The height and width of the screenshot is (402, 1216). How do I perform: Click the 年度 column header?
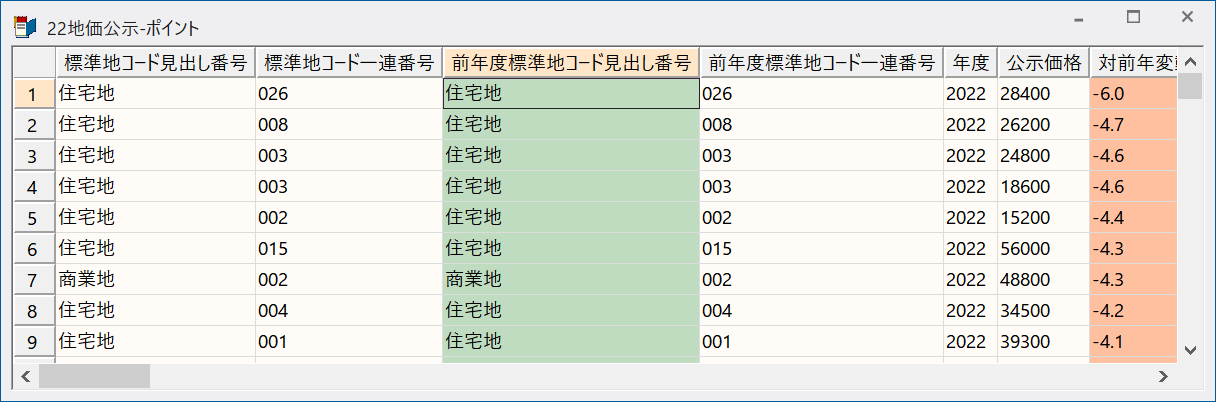coord(970,63)
